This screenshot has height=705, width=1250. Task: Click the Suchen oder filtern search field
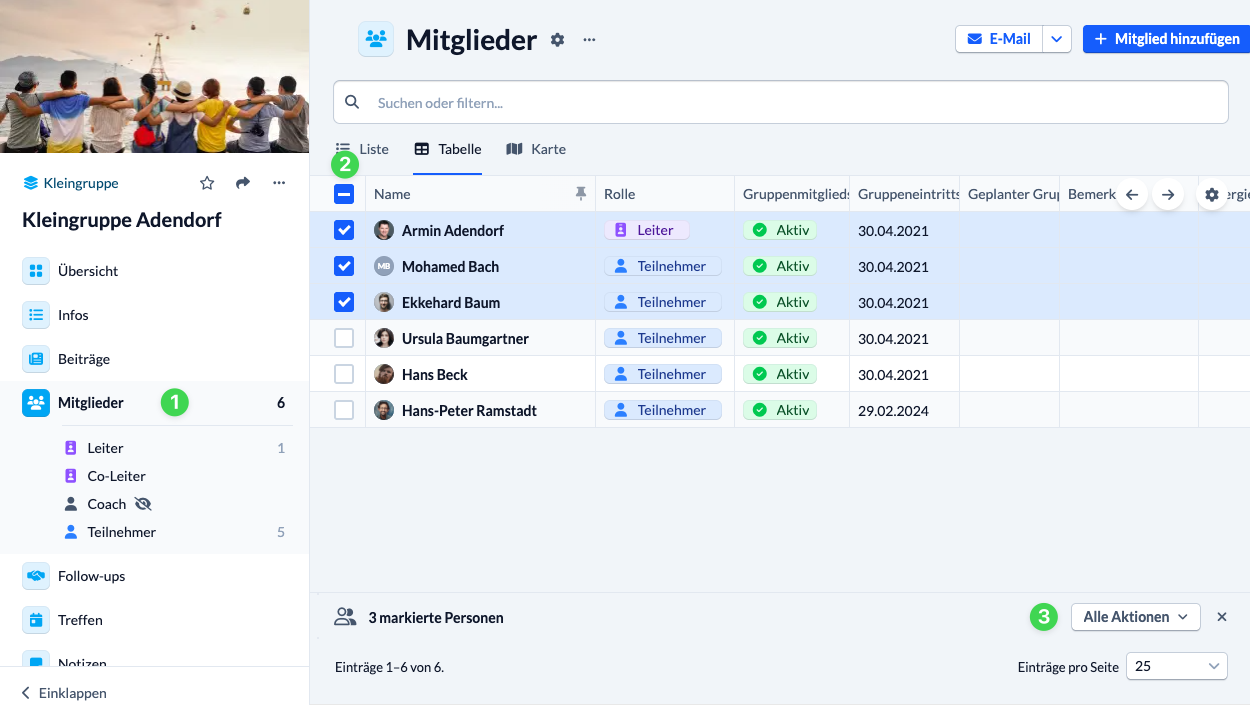coord(780,102)
